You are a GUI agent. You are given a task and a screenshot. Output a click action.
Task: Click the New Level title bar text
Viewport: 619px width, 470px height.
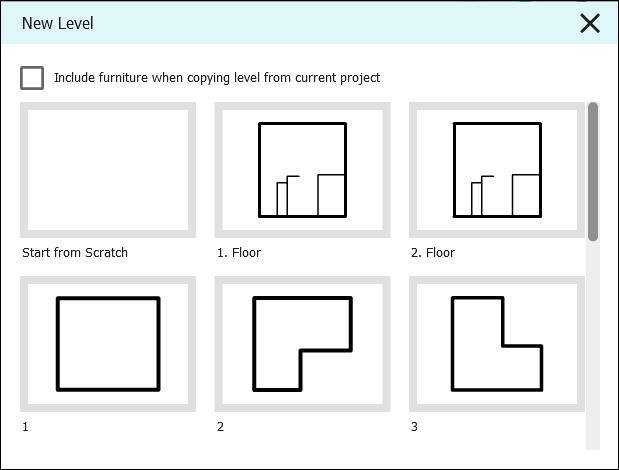(58, 23)
